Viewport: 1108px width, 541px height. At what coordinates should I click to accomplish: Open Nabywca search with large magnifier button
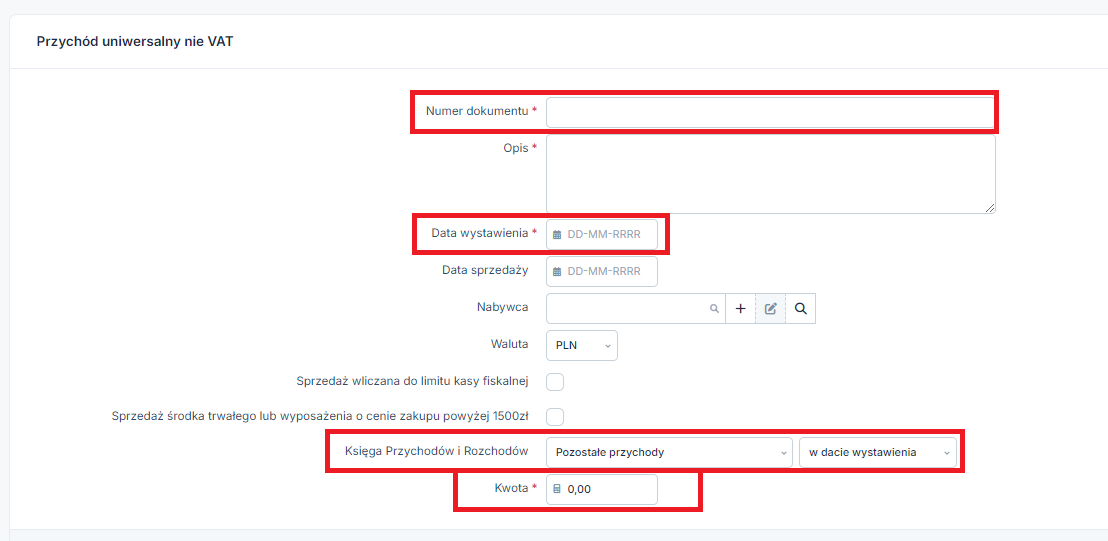[801, 309]
